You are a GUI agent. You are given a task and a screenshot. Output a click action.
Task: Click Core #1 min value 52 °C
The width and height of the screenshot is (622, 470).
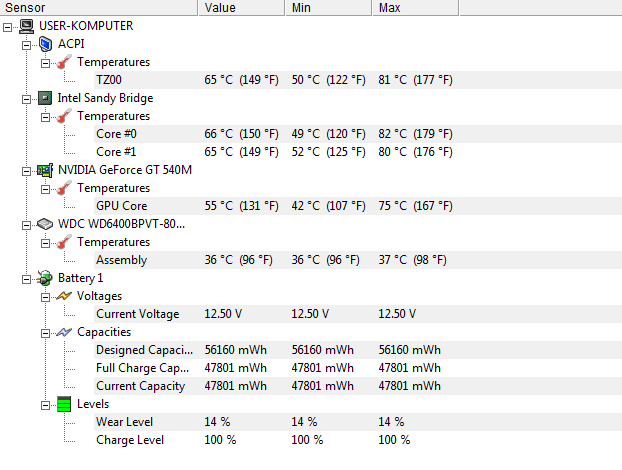click(328, 152)
